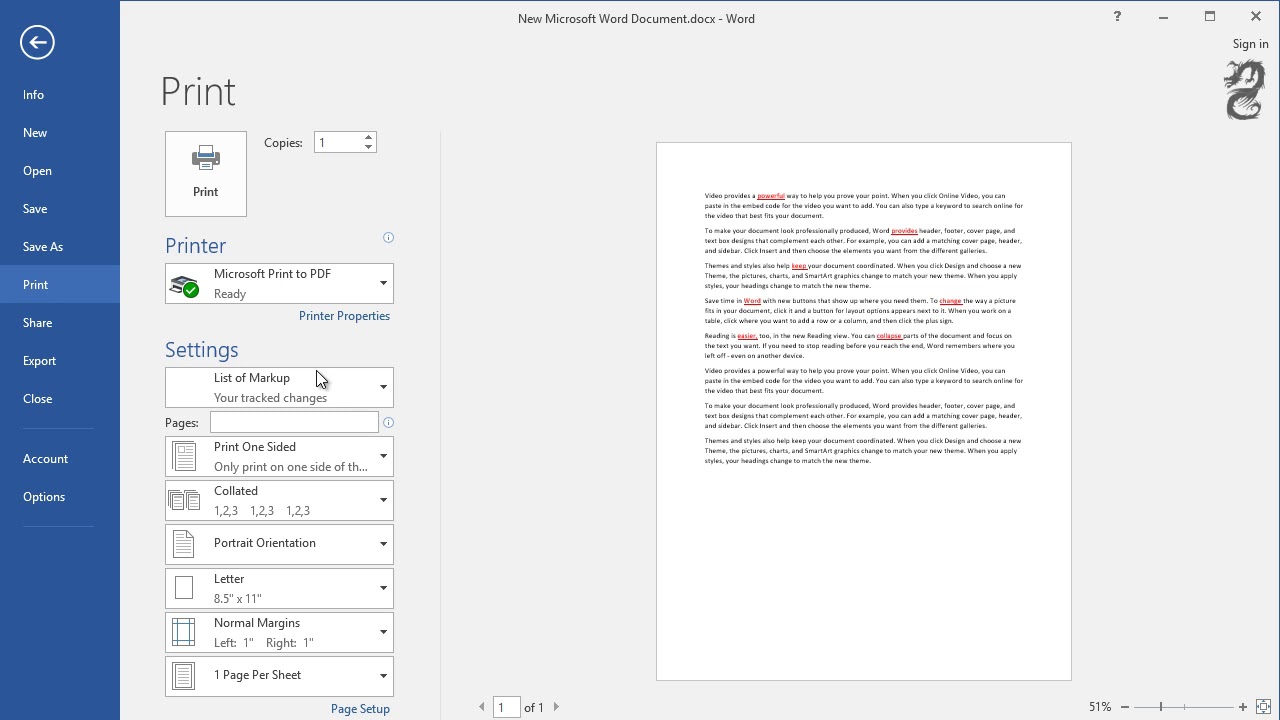Open the Microsoft Print to PDF printer dropdown
This screenshot has width=1280, height=720.
pos(279,284)
